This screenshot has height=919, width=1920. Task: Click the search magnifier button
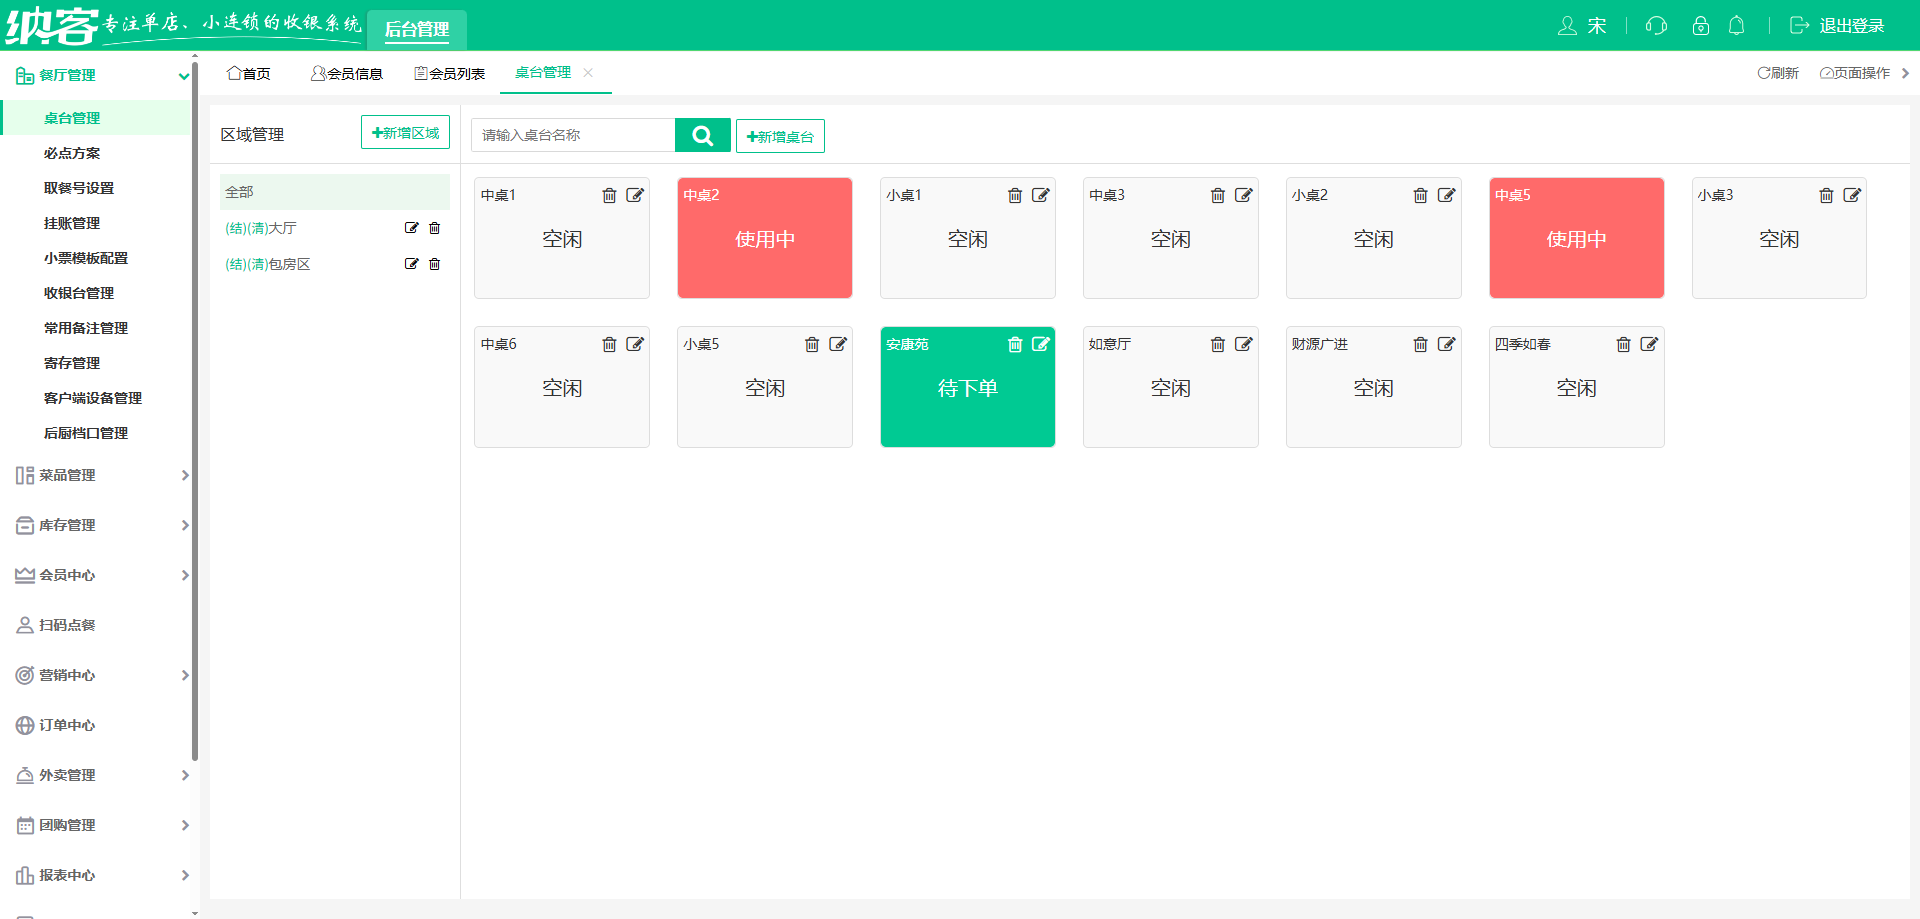702,135
